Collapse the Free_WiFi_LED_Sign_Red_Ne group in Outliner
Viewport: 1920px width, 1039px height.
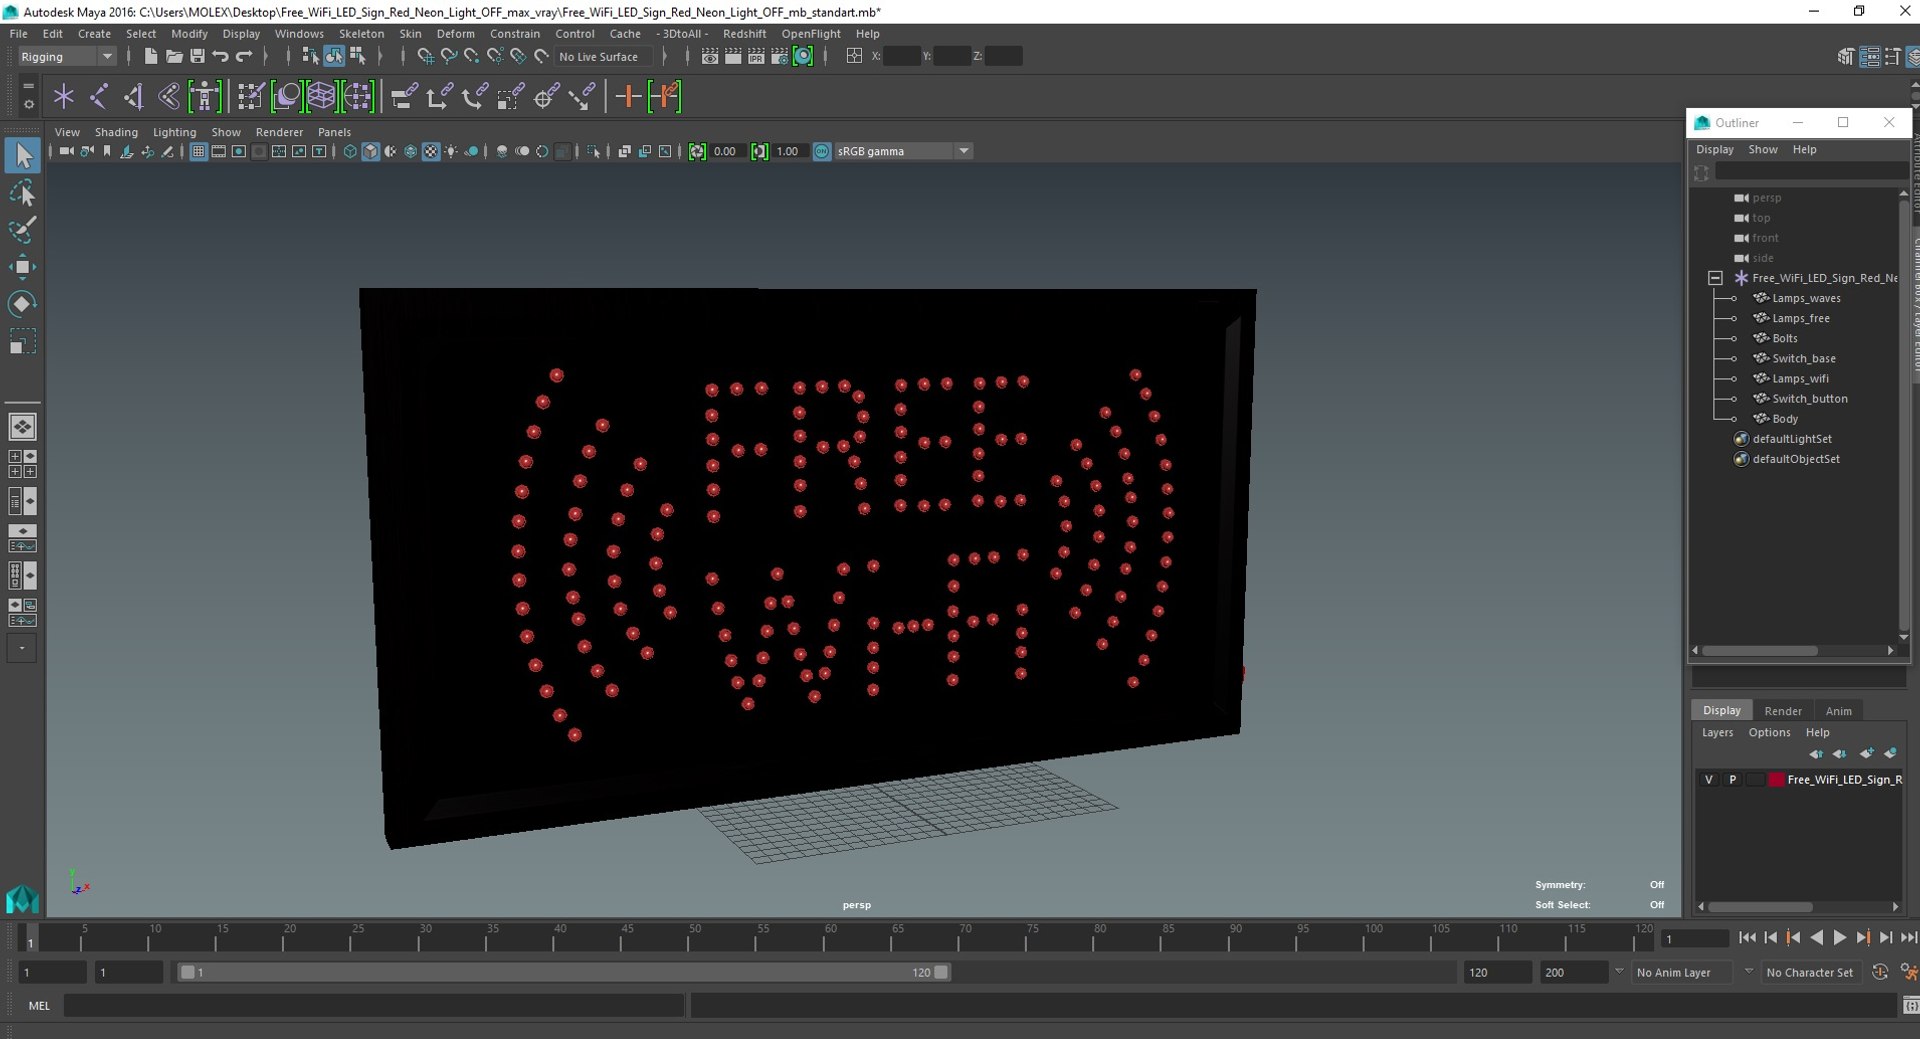tap(1715, 278)
